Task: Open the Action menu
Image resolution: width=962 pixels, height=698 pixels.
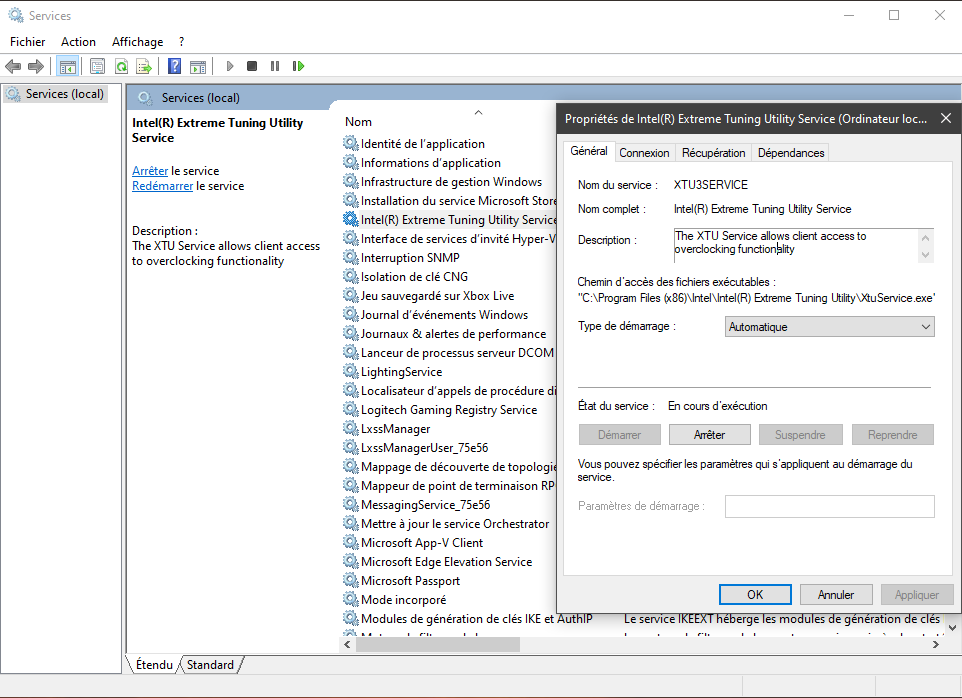Action: tap(79, 42)
